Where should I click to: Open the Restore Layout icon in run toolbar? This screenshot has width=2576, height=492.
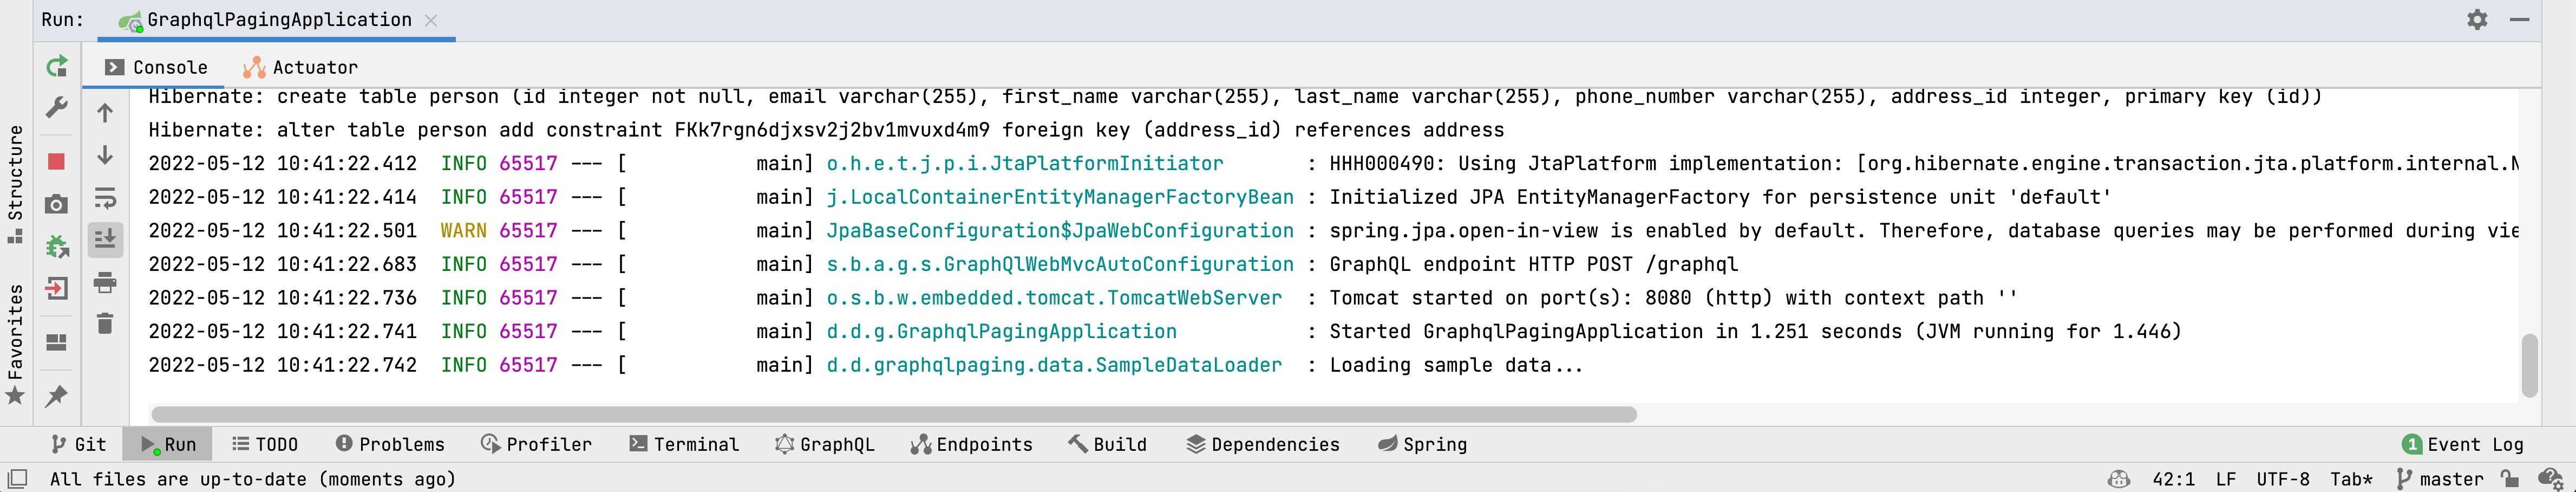point(57,342)
